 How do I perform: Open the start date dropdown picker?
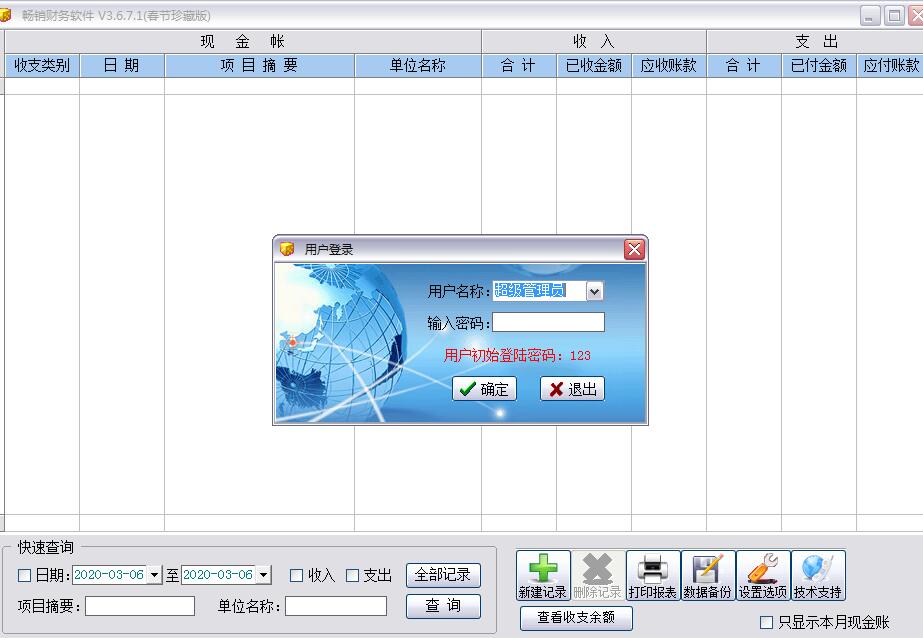point(154,575)
